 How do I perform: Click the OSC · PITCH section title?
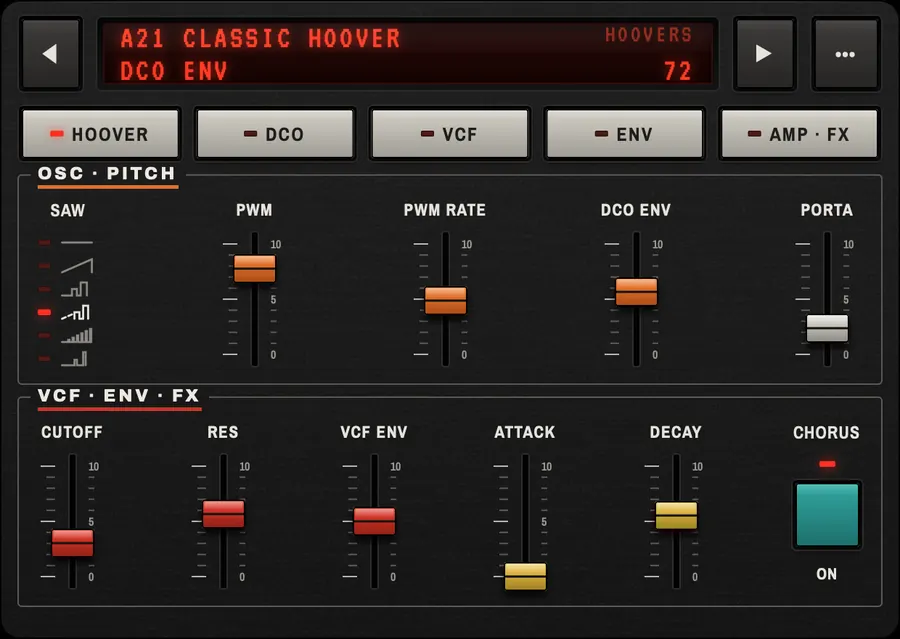coord(106,173)
